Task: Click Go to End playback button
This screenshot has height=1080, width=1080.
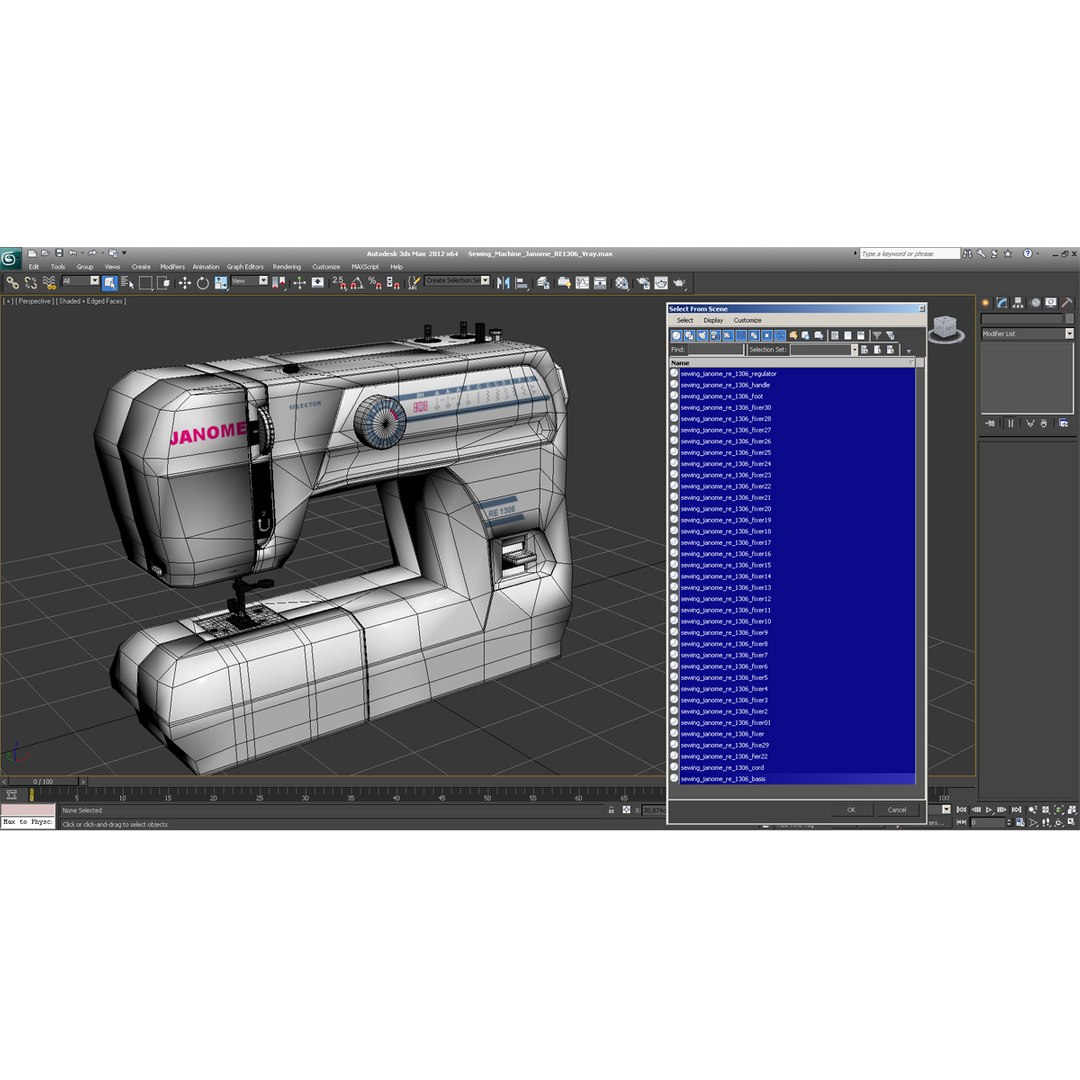Action: [1016, 810]
